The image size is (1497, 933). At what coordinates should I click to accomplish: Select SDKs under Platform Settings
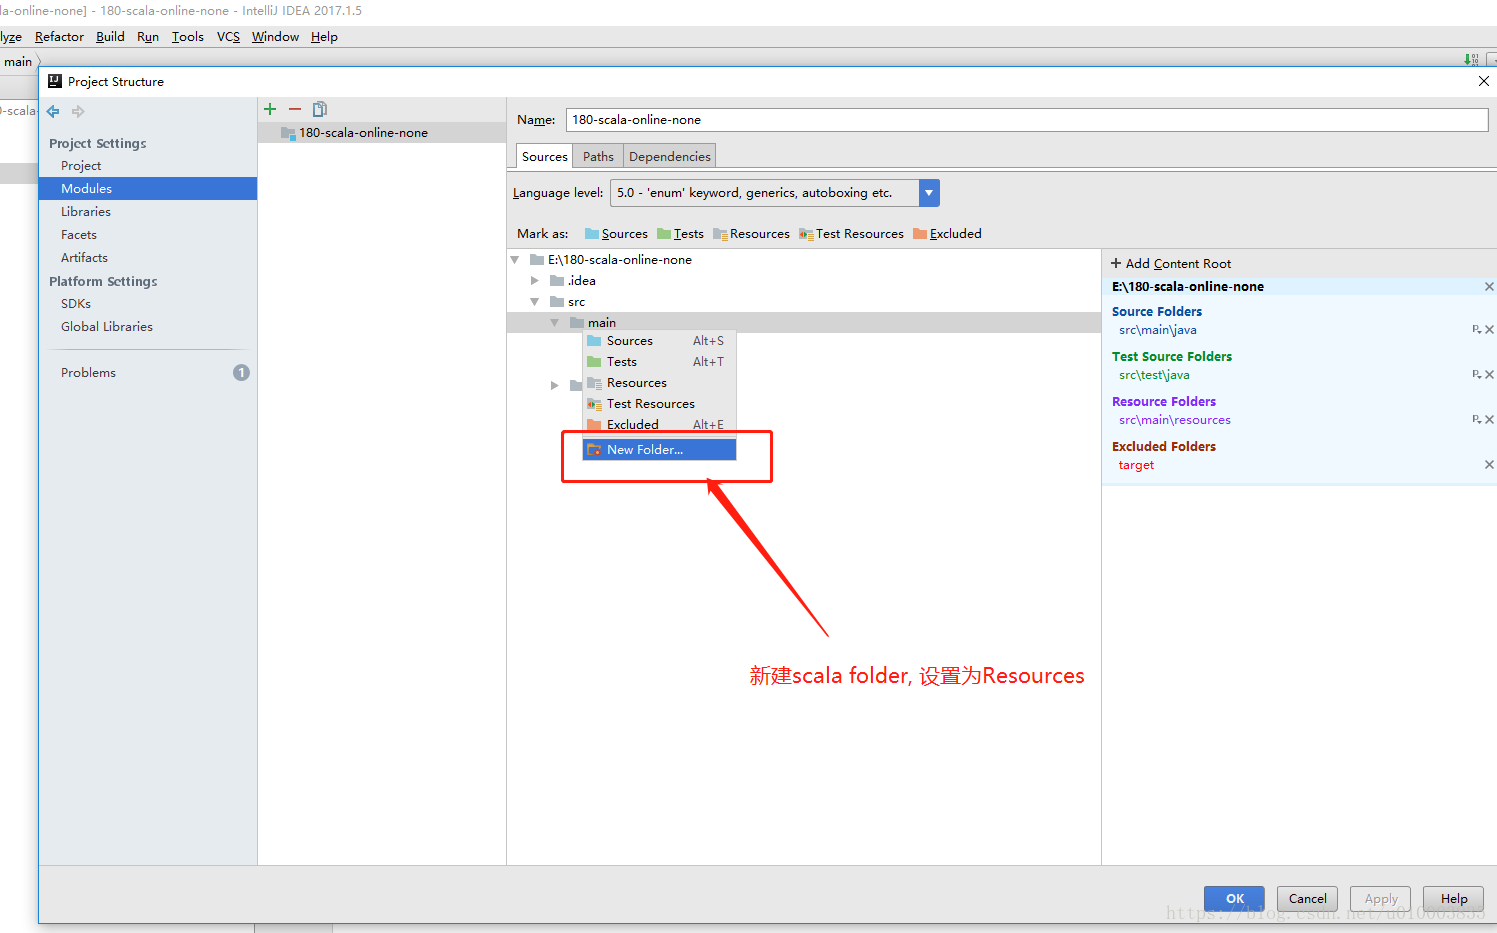pyautogui.click(x=147, y=304)
